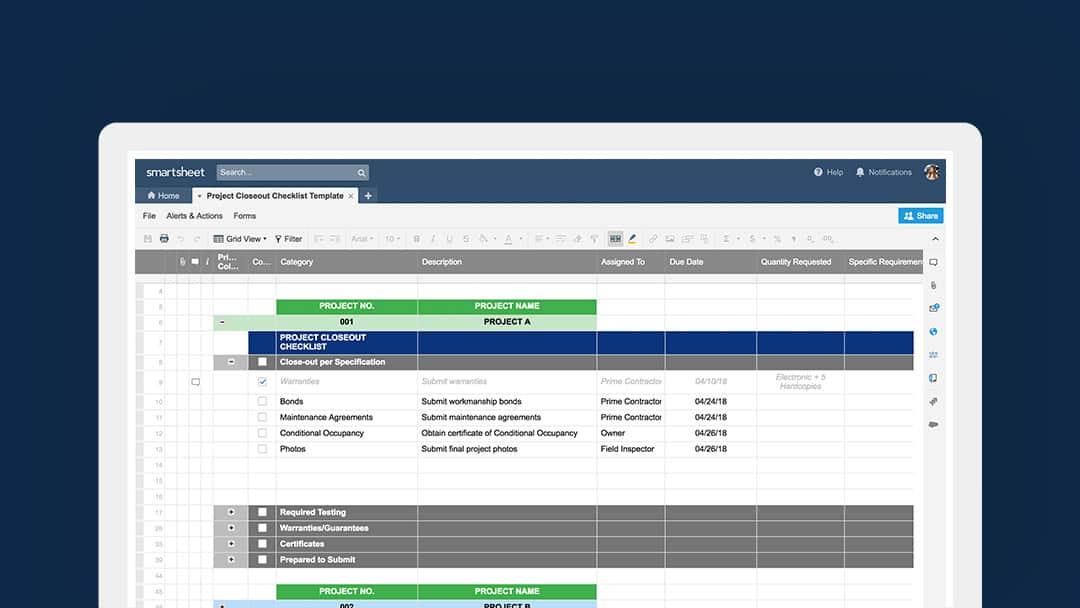Click the blue Share button
The image size is (1080, 608).
[x=919, y=215]
